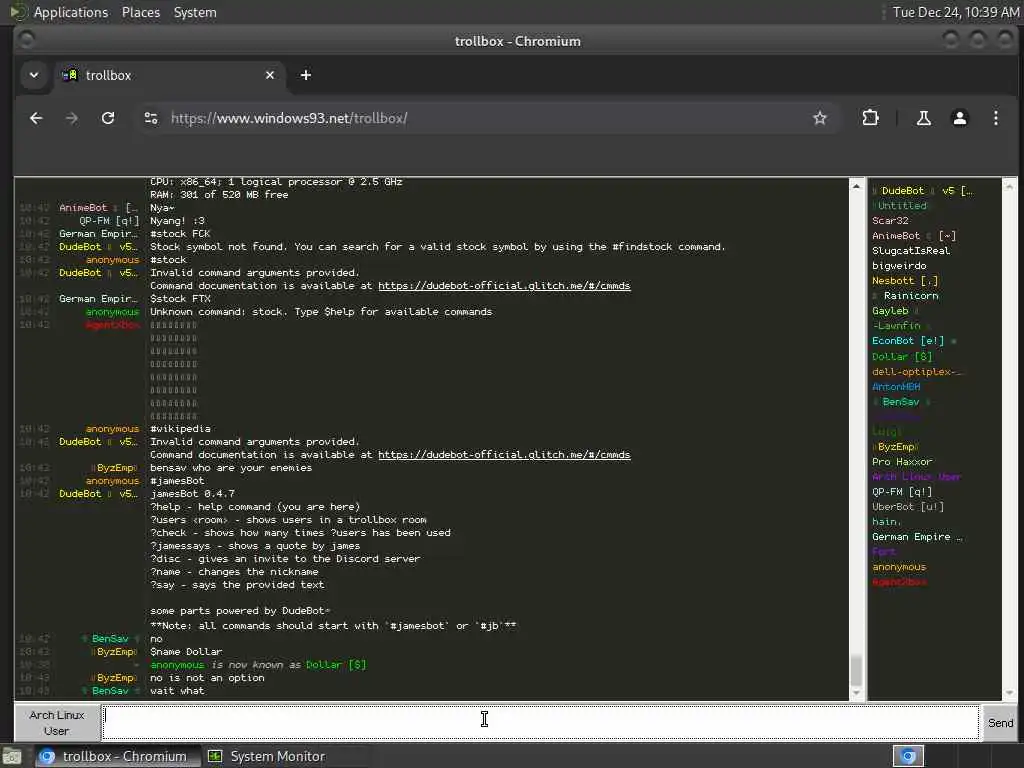Select AntonMBH in the user list
The height and width of the screenshot is (768, 1024).
pos(896,387)
